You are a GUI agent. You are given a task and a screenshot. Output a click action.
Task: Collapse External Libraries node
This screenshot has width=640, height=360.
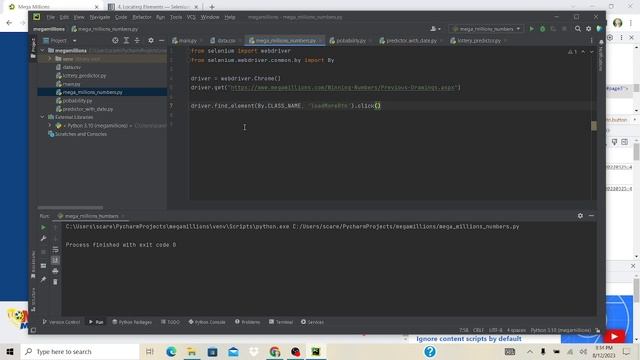click(42, 117)
